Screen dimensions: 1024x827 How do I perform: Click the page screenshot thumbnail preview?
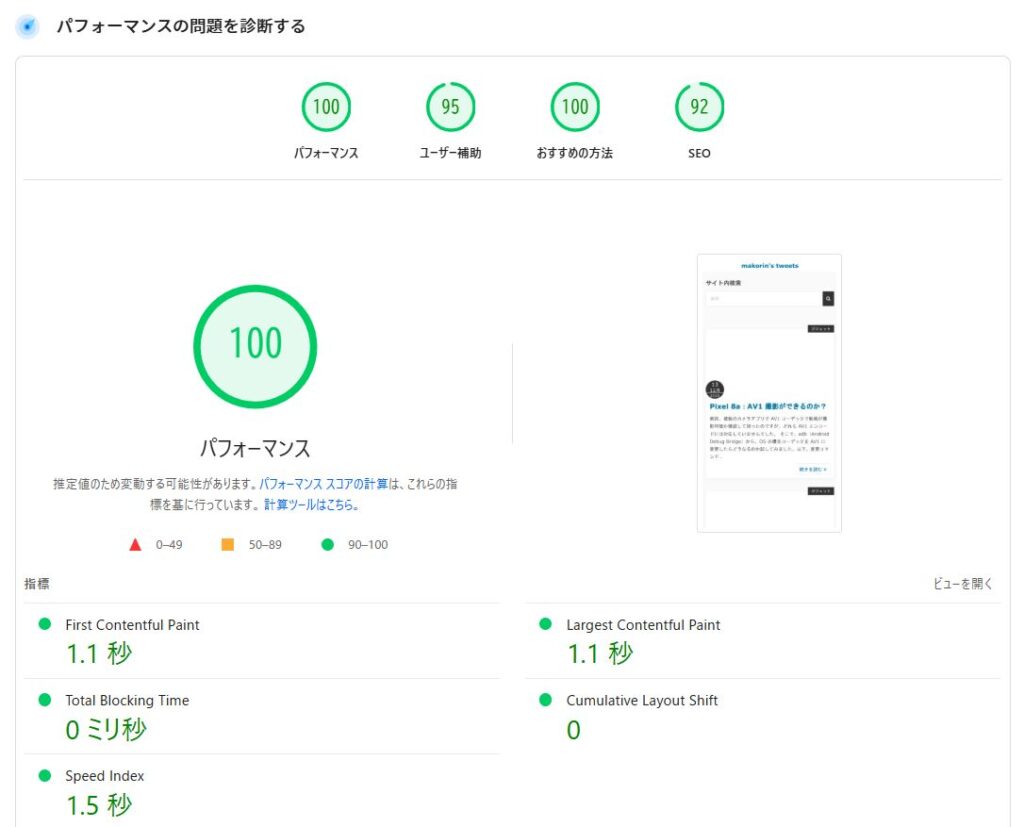tap(769, 393)
